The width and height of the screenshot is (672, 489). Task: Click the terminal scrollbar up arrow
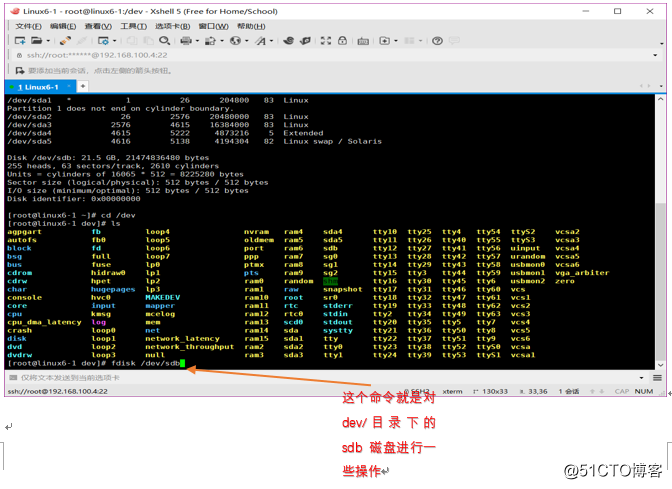(x=660, y=99)
